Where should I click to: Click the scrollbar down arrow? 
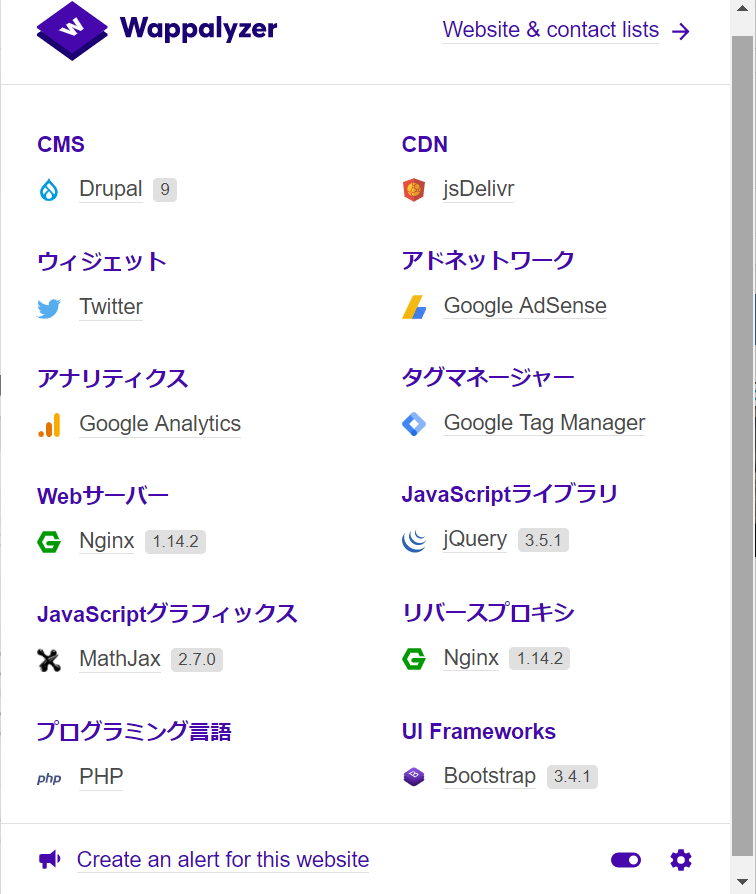coord(743,883)
